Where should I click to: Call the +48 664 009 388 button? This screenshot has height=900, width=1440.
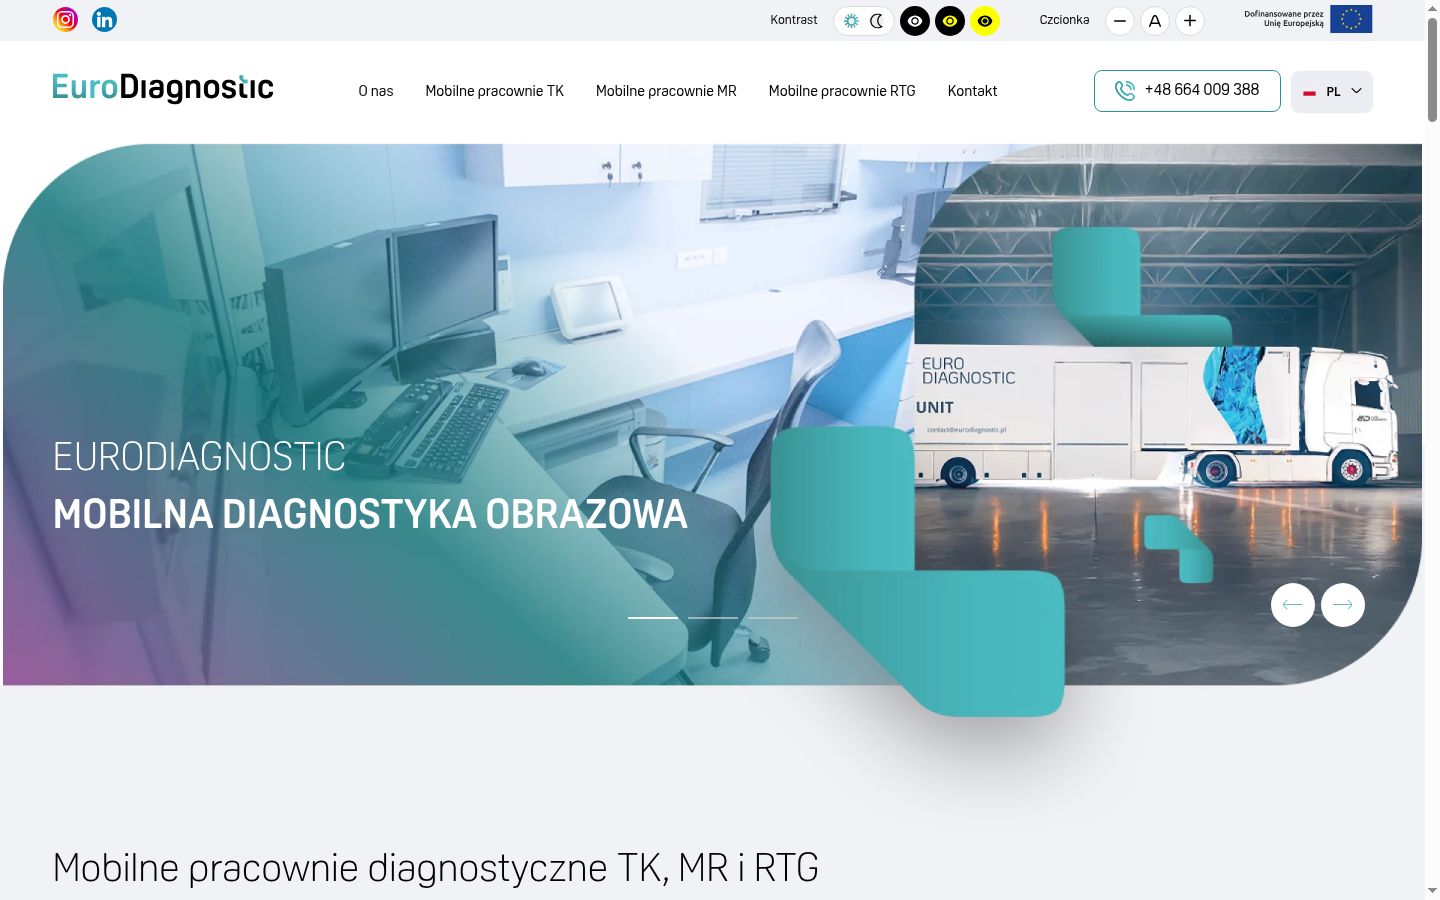(x=1187, y=91)
